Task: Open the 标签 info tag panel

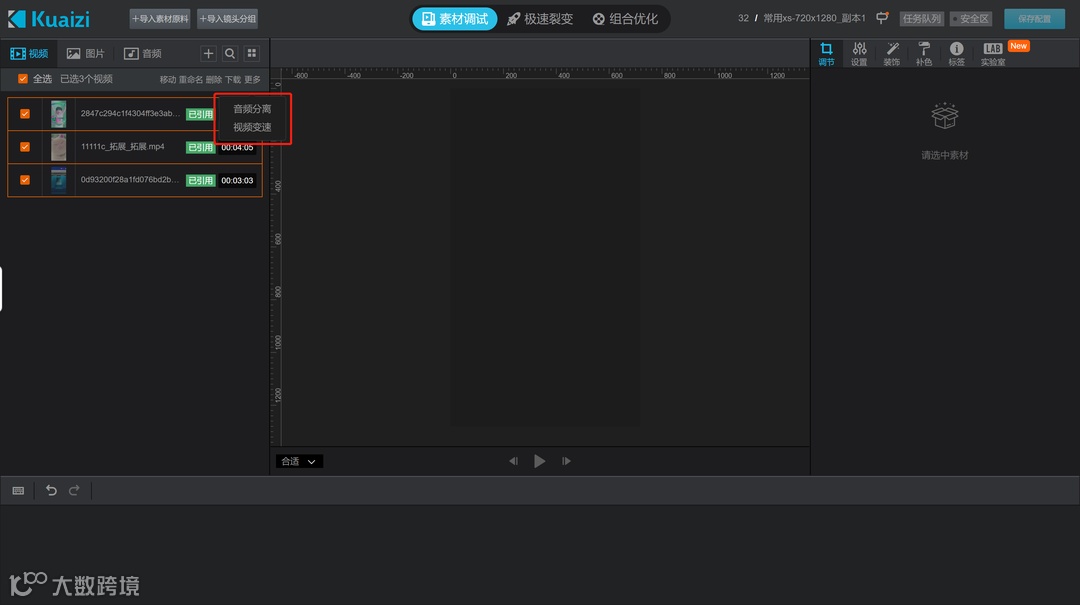Action: [x=957, y=53]
